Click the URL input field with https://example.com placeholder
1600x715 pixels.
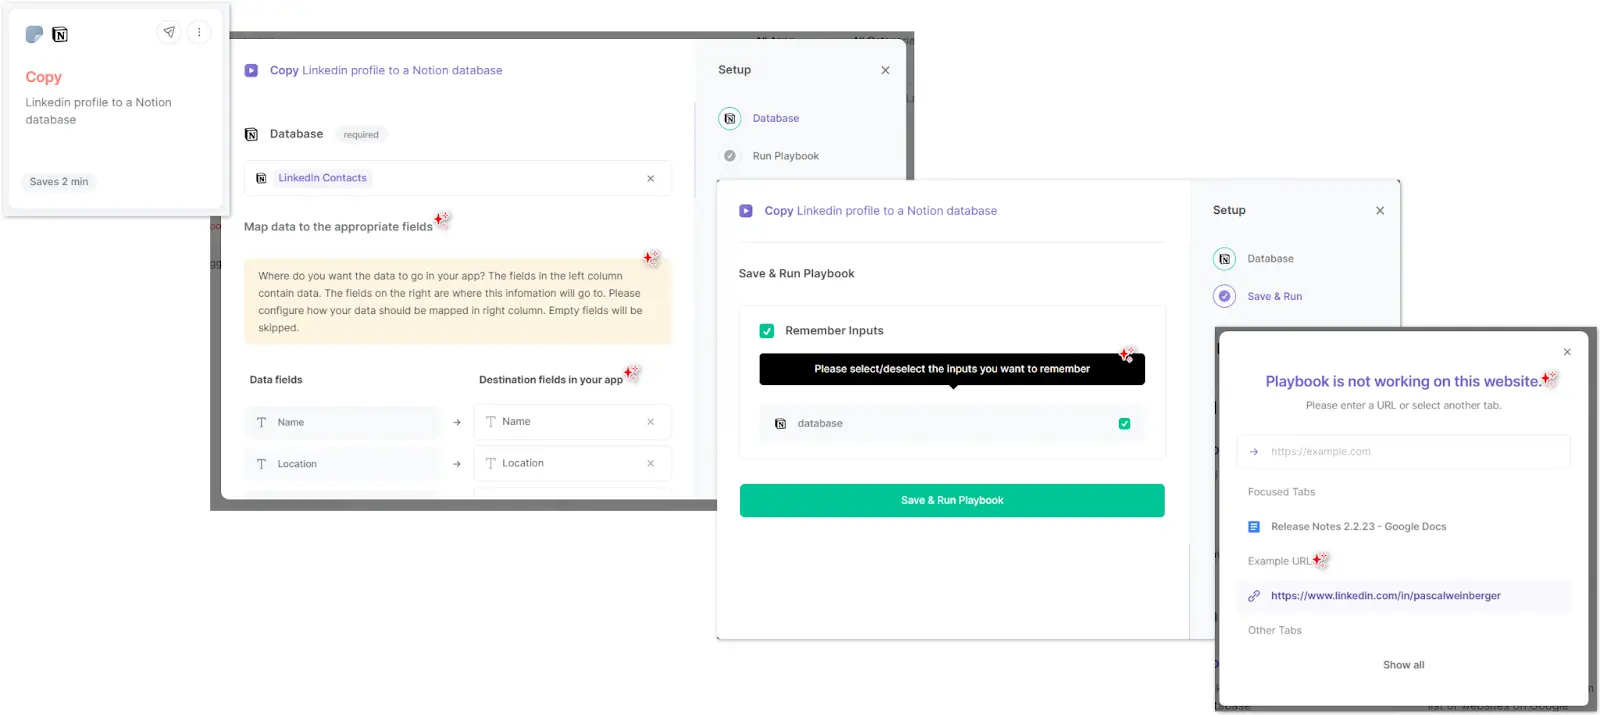point(1404,452)
